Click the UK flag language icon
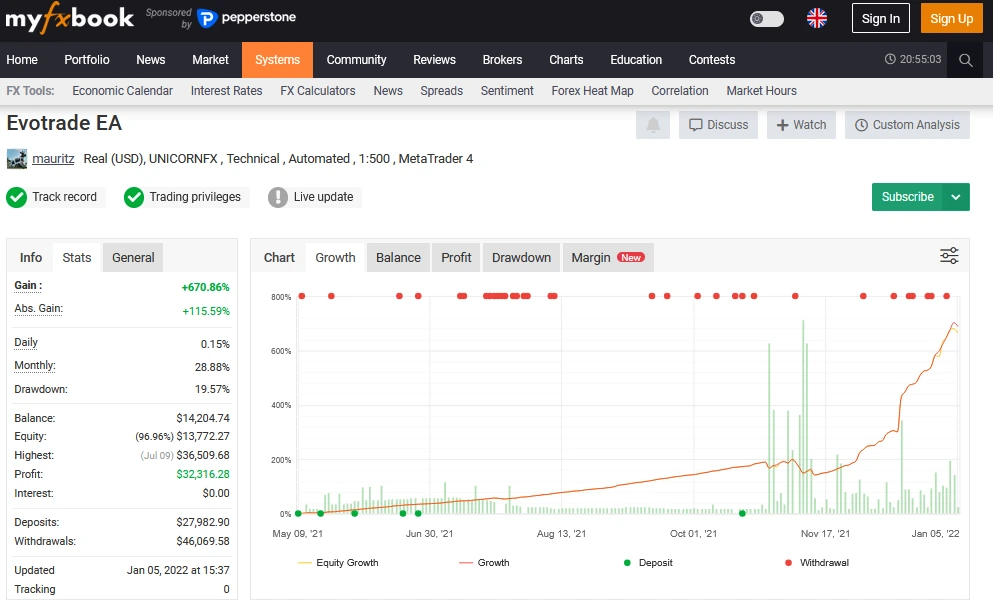 (817, 18)
